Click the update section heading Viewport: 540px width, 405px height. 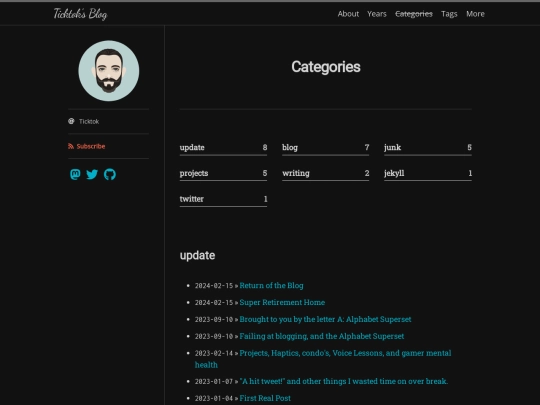coord(197,256)
